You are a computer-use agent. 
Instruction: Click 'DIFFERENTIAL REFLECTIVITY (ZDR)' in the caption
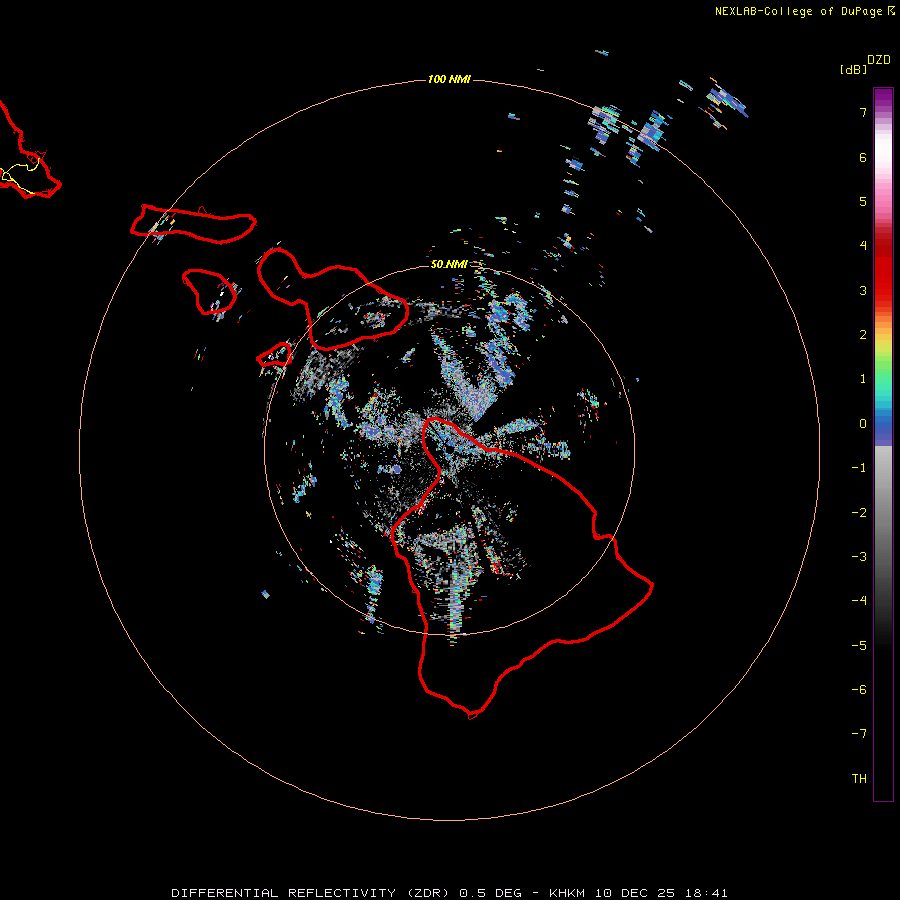click(313, 893)
